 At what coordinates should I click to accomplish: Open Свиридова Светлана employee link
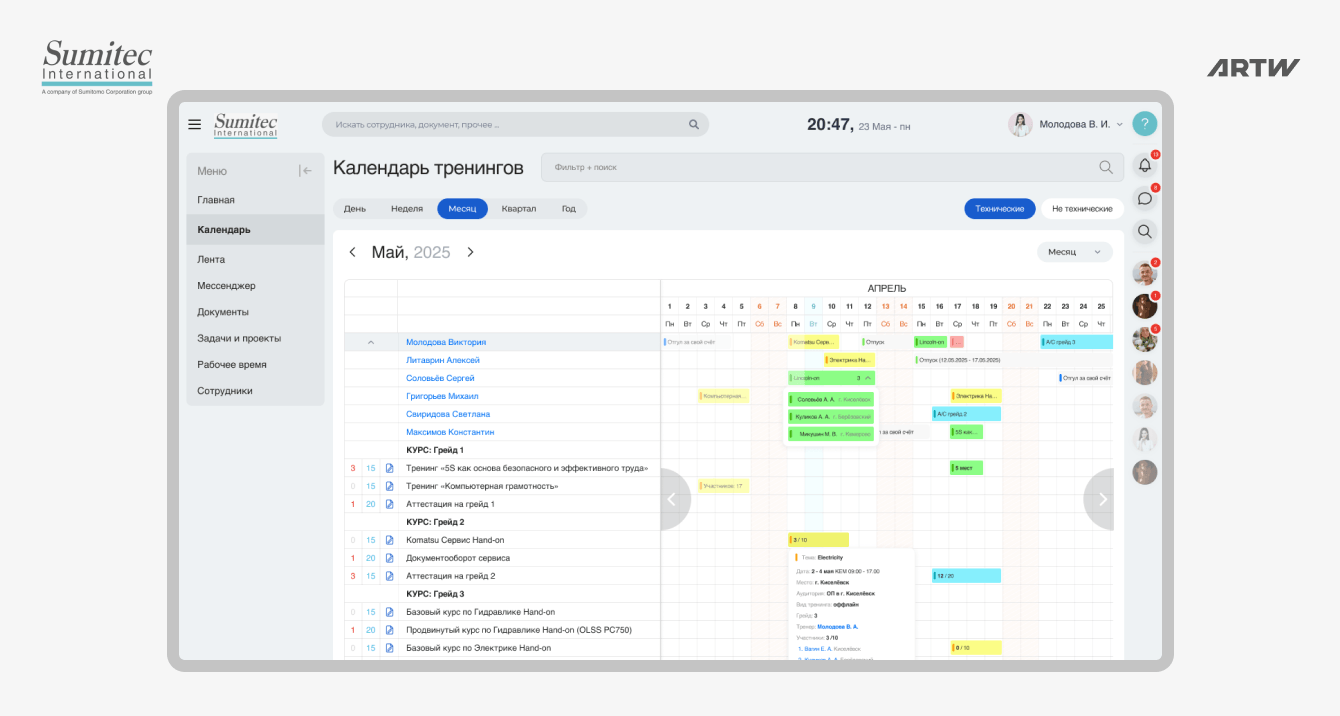[x=448, y=414]
